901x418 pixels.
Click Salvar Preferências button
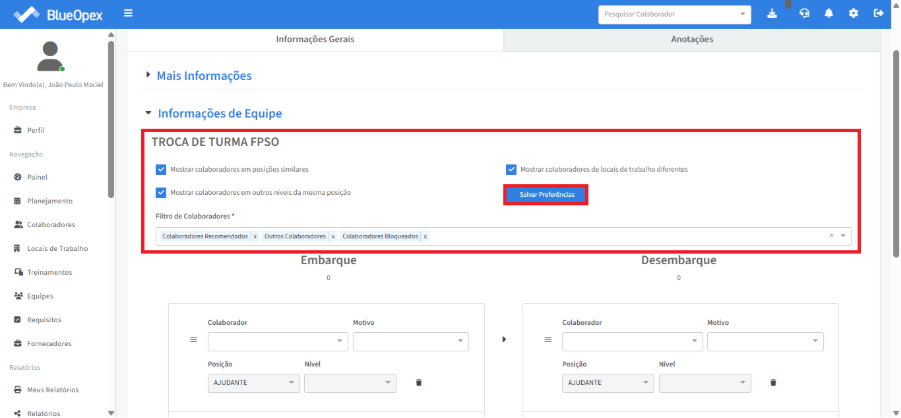point(546,195)
